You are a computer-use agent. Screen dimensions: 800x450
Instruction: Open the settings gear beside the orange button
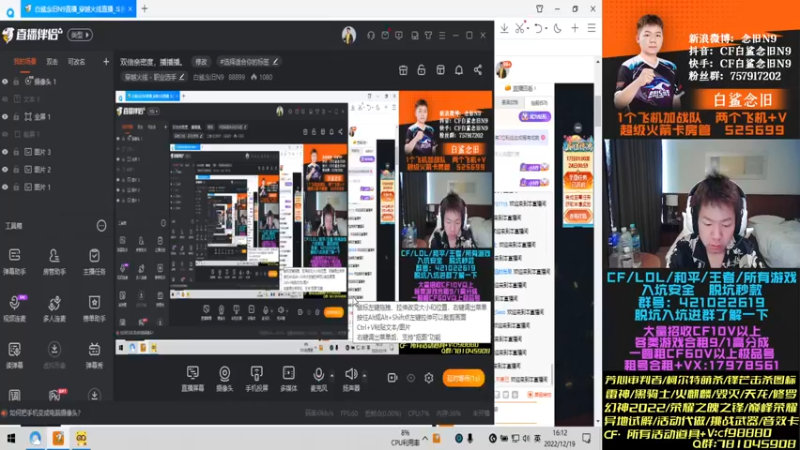[429, 378]
